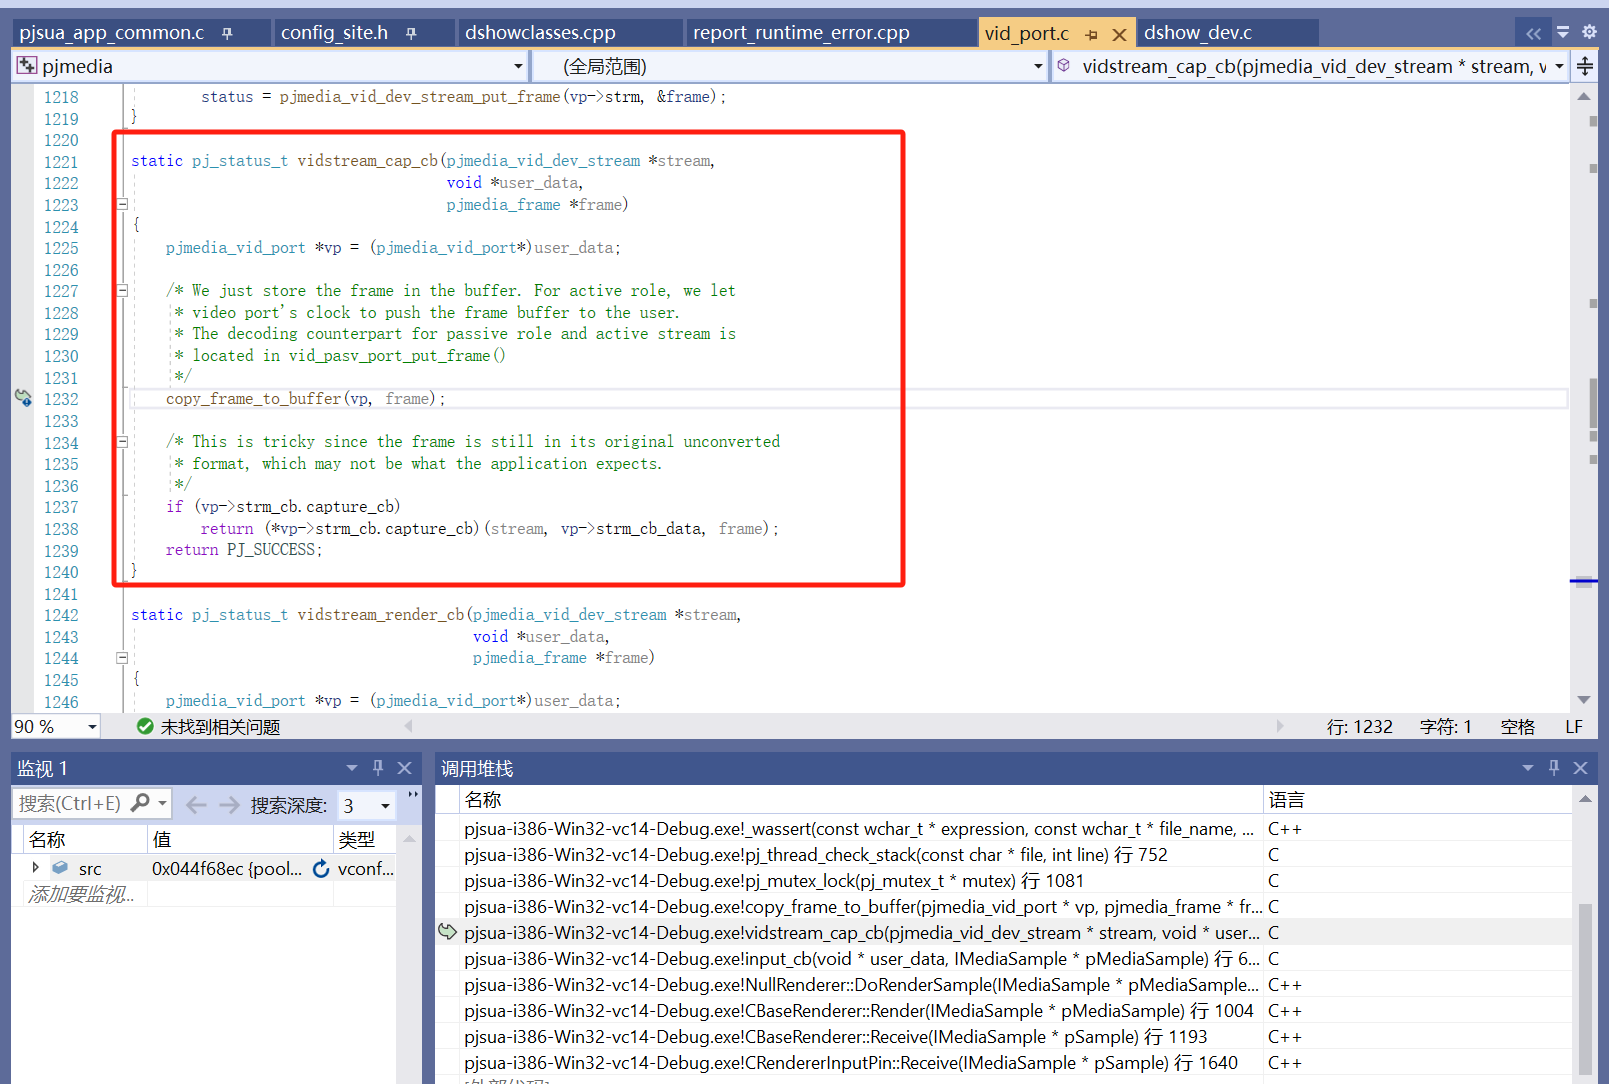Click the back arrow in the Watch 1 toolbar
Screen dimensions: 1609x1084
pos(196,805)
